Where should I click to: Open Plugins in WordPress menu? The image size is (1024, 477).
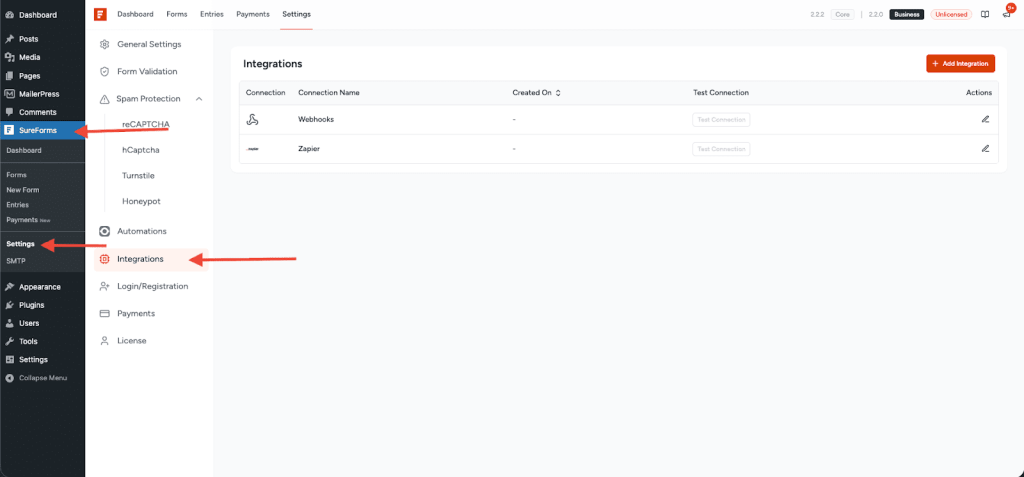tap(31, 305)
